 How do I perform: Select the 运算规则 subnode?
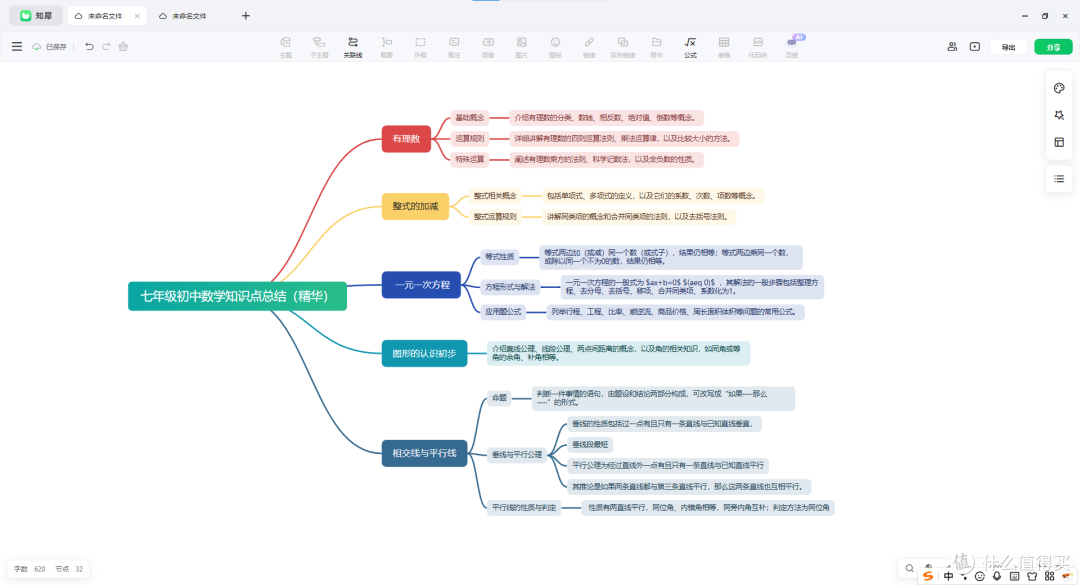[x=470, y=138]
